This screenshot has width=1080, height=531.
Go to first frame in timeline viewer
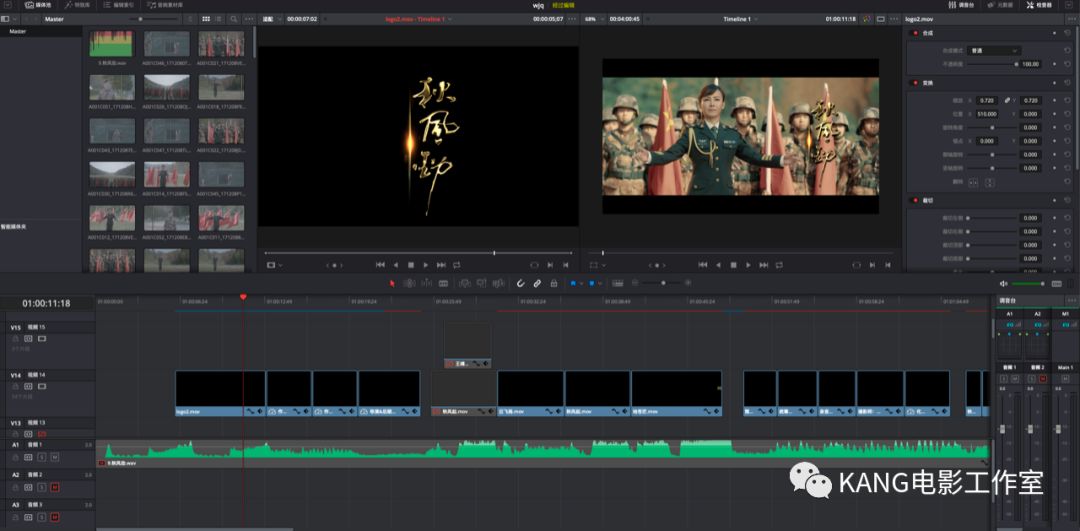tap(703, 264)
